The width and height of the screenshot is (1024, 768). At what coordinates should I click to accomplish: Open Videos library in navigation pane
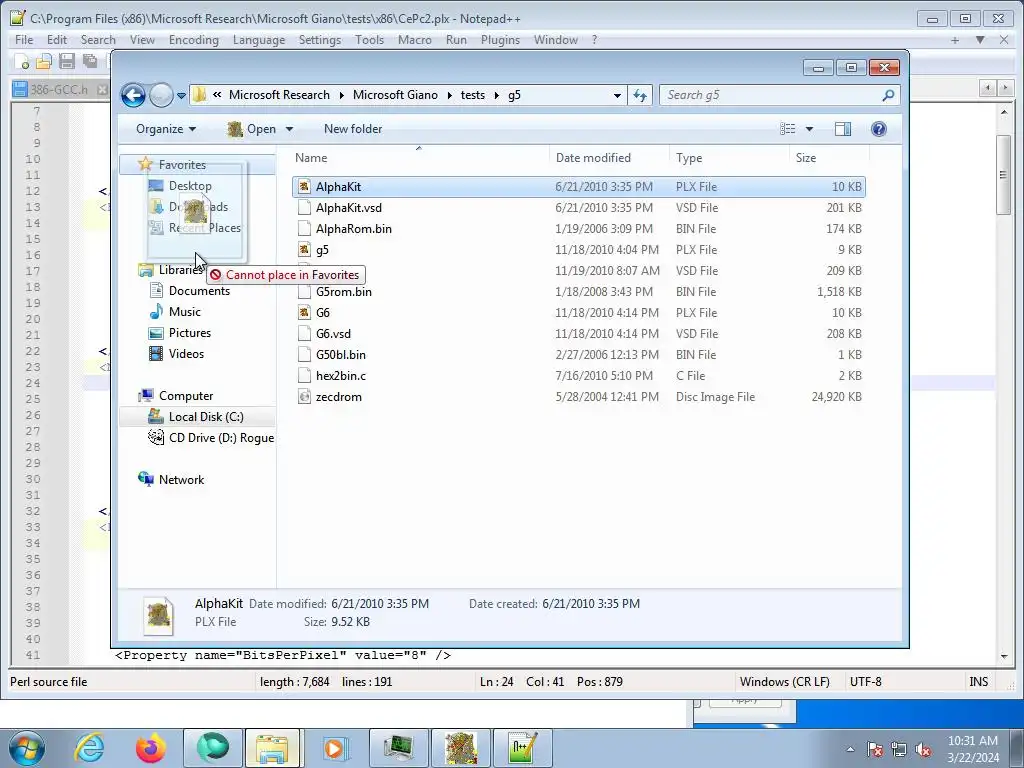click(x=186, y=353)
